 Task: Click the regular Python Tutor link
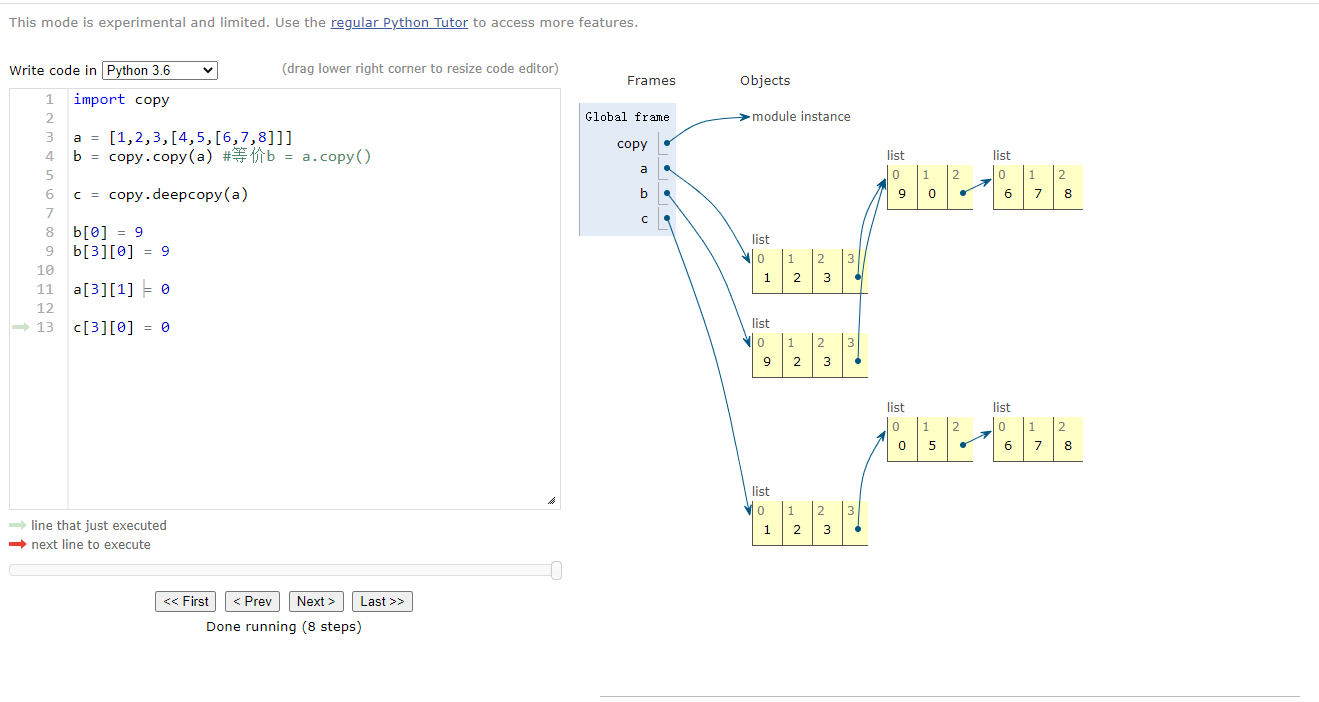click(399, 22)
